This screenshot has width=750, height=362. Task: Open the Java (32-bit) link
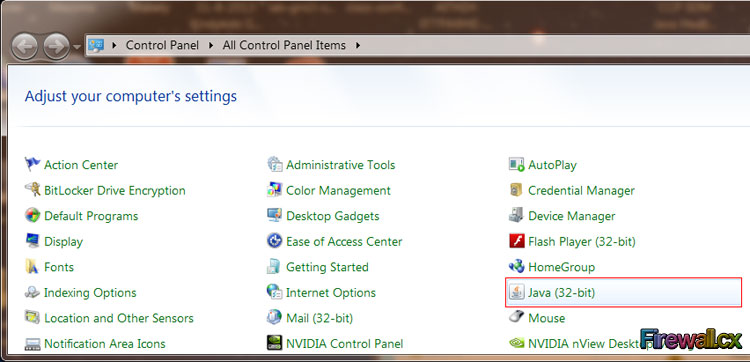click(562, 293)
